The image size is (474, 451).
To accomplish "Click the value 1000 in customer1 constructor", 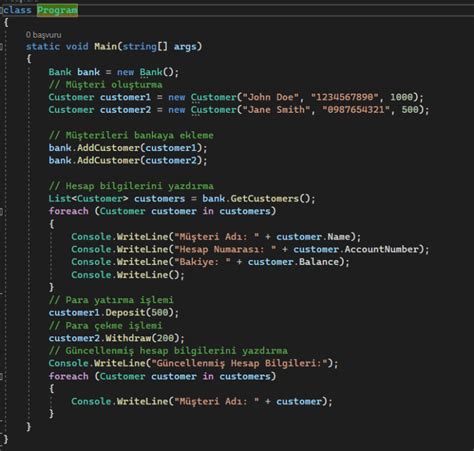I will click(x=401, y=97).
